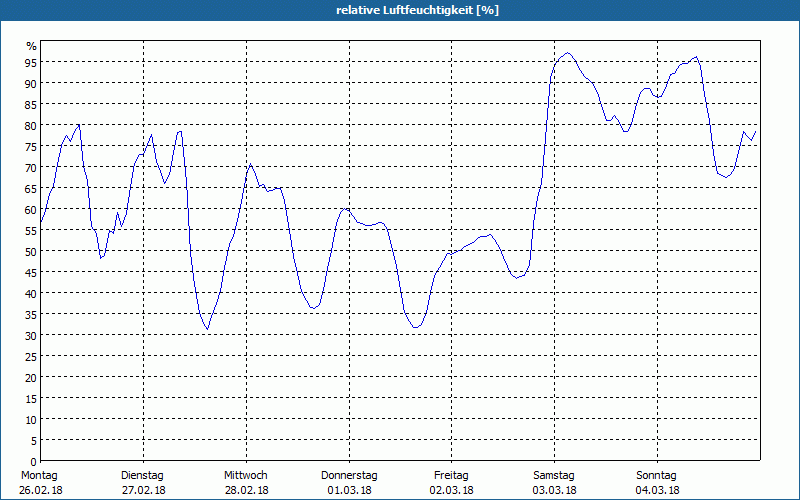Click the humidity minimum on Donnerstag
Image resolution: width=800 pixels, height=500 pixels.
(416, 327)
